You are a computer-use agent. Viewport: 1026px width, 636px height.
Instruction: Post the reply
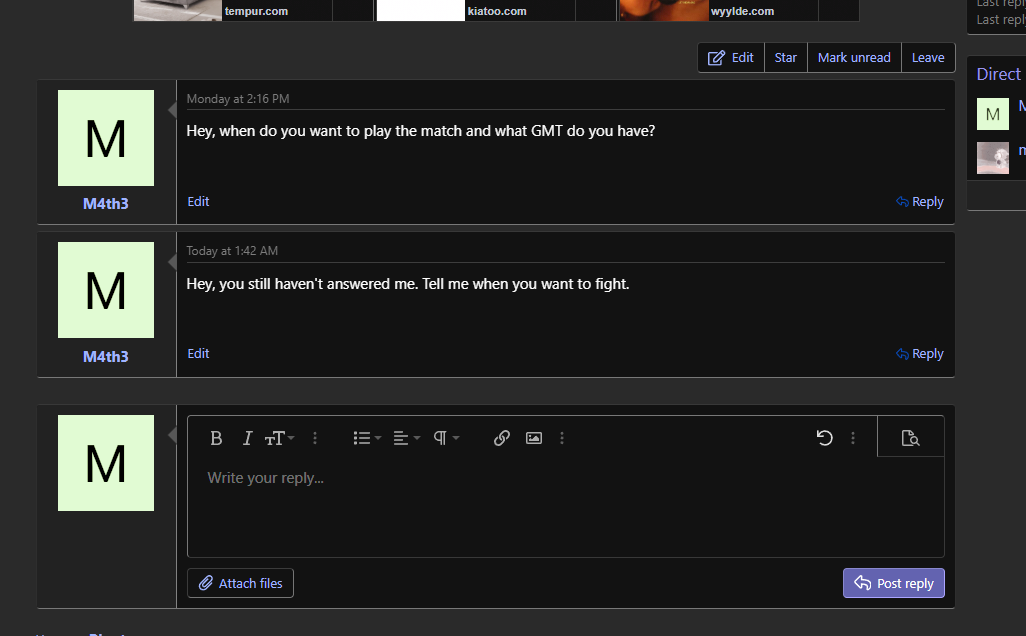click(x=894, y=583)
